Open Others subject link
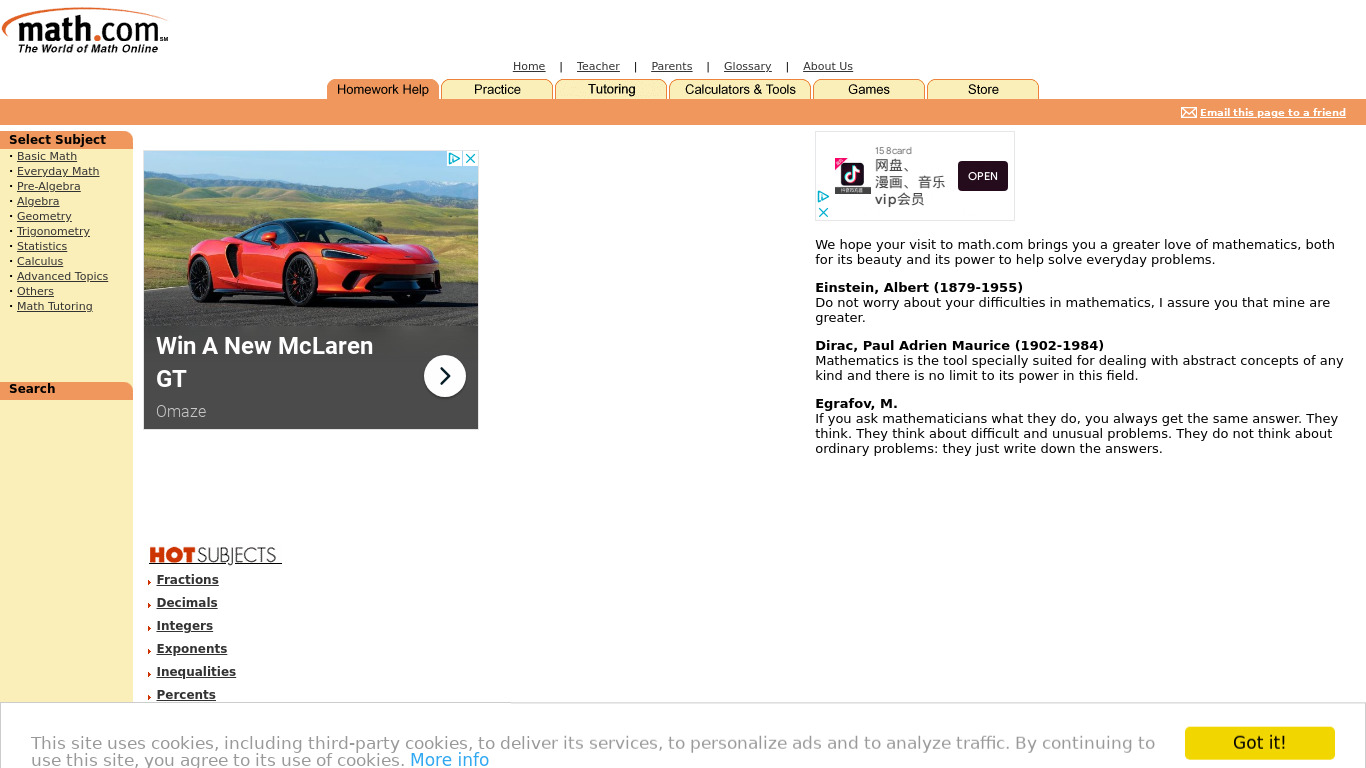The width and height of the screenshot is (1366, 768). pyautogui.click(x=35, y=292)
